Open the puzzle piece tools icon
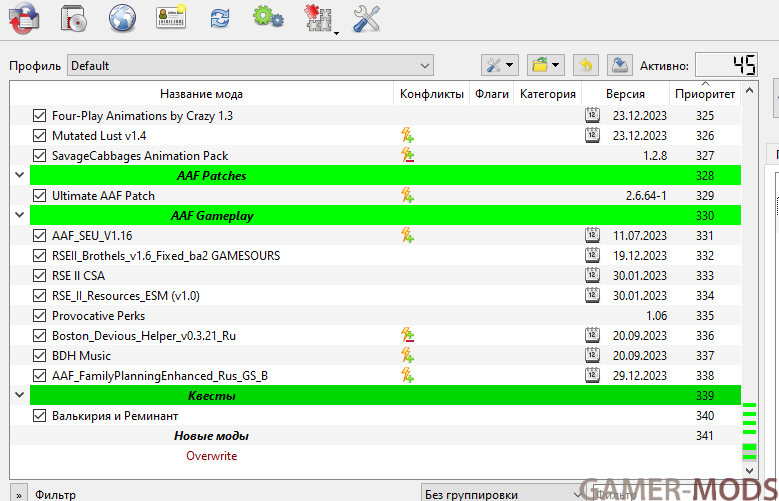The image size is (779, 501). 320,20
